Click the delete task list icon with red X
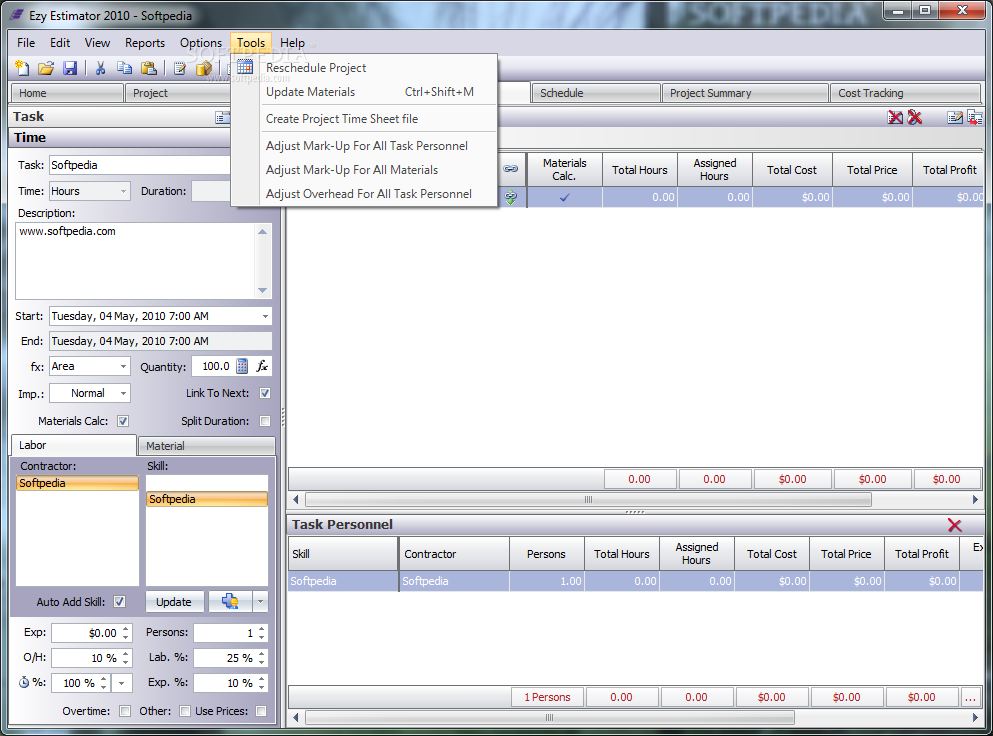 [895, 117]
